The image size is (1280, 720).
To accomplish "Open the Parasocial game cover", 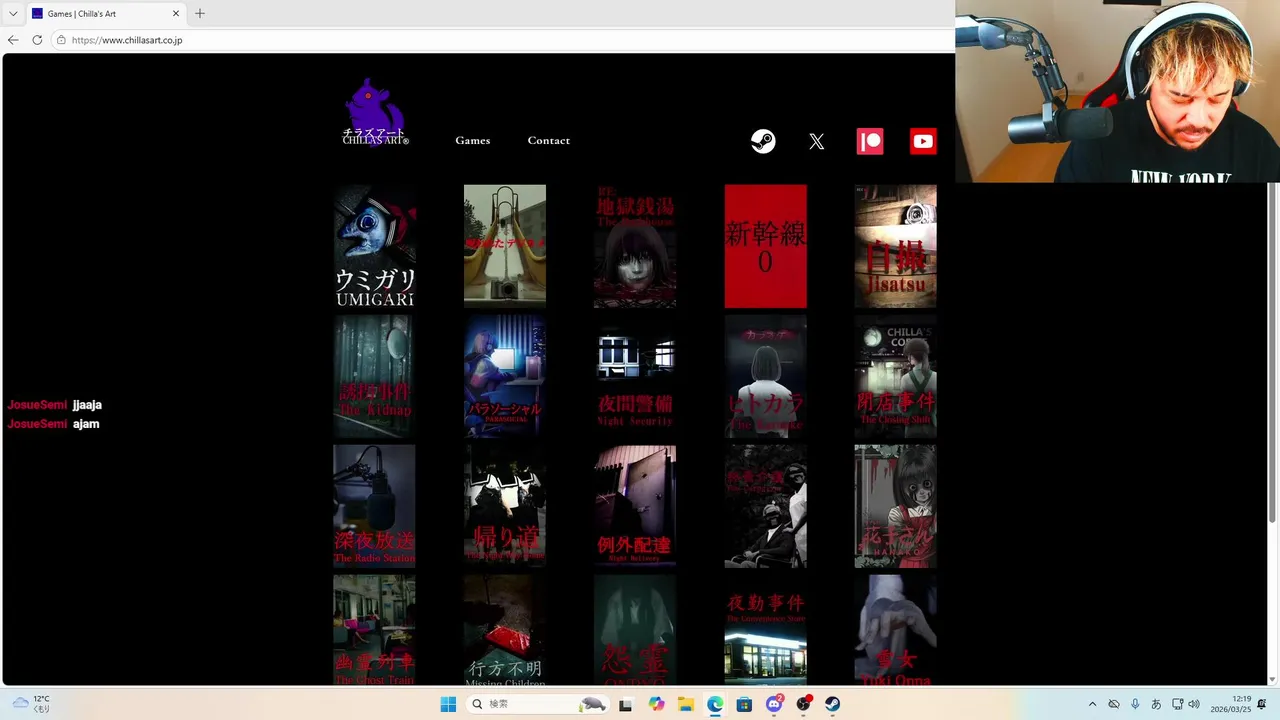I will coord(505,376).
